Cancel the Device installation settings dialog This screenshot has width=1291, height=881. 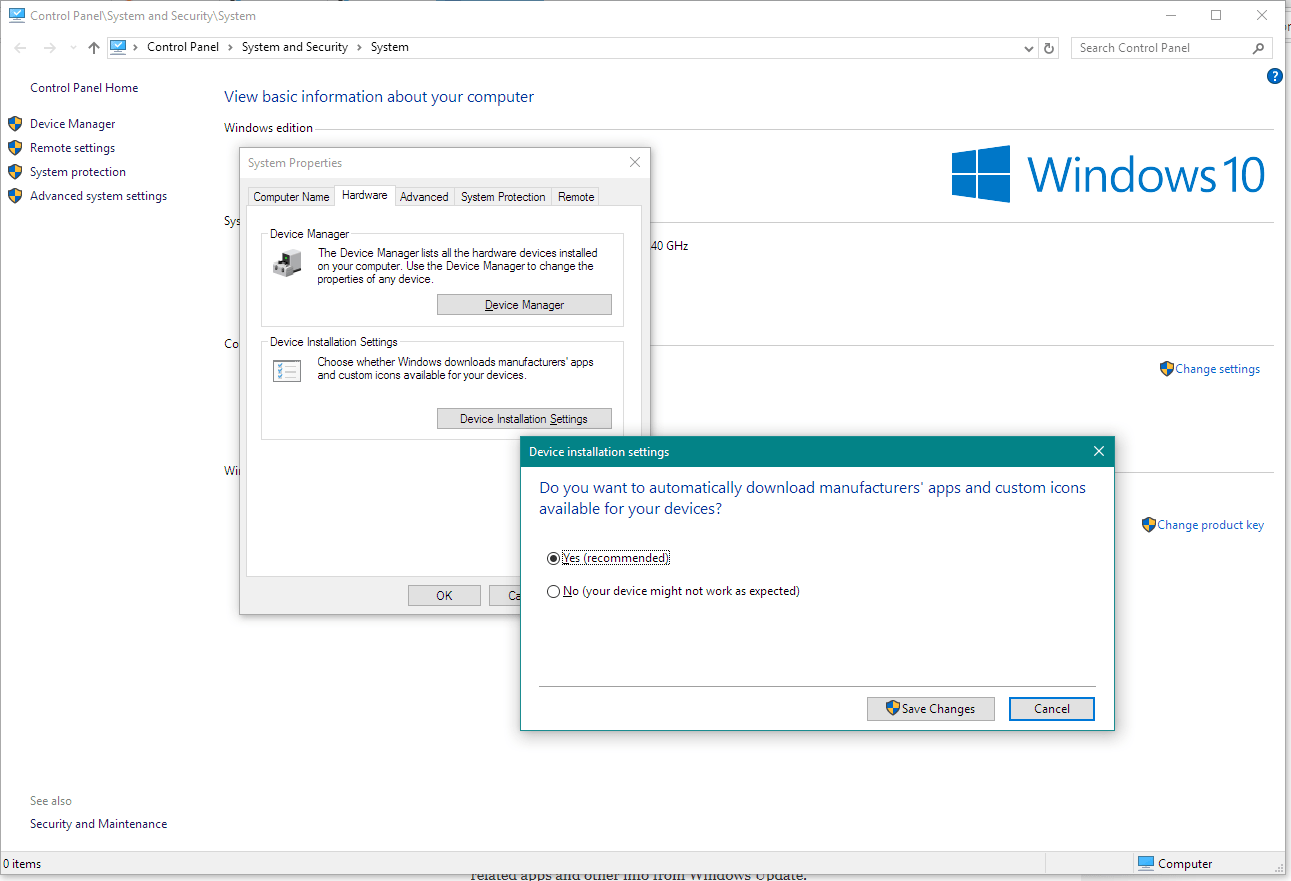(x=1052, y=709)
